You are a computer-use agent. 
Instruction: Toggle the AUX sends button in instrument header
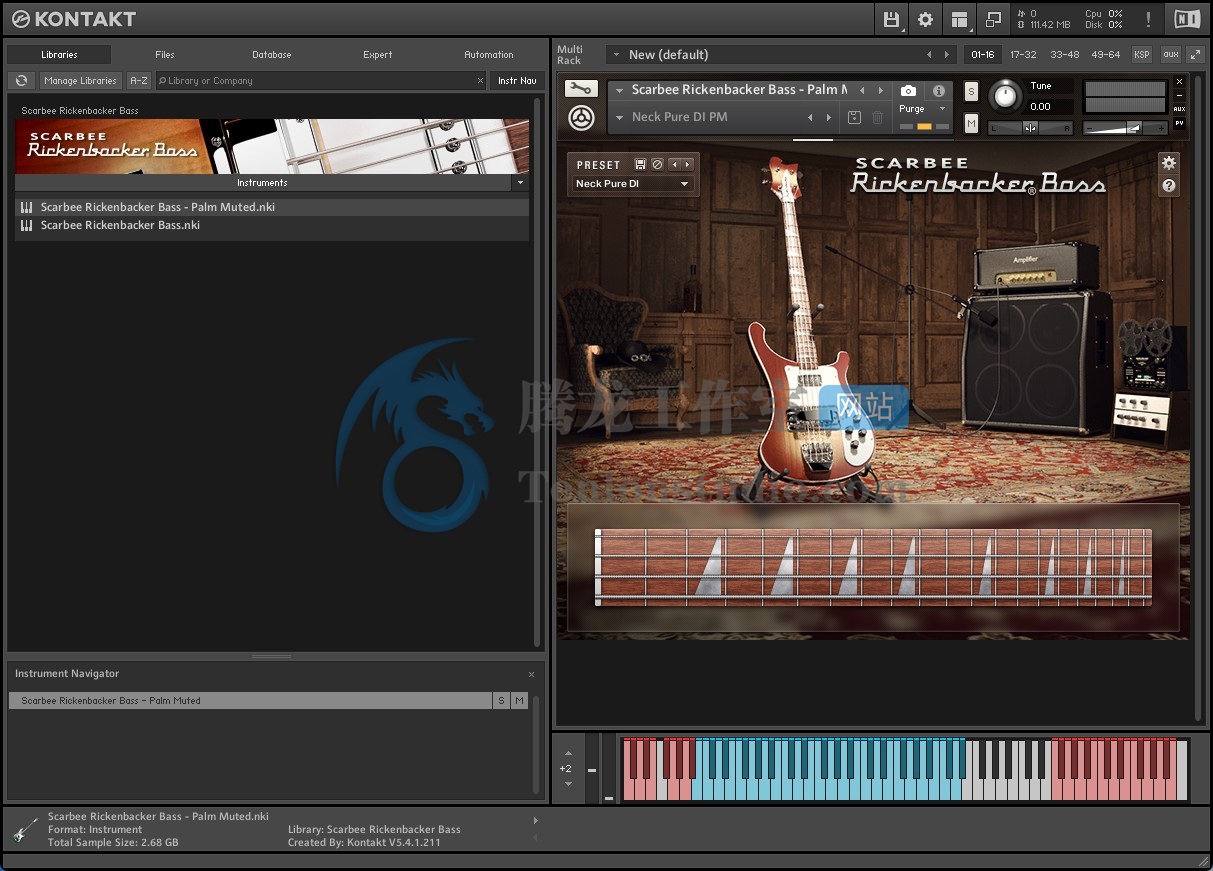coord(1180,109)
